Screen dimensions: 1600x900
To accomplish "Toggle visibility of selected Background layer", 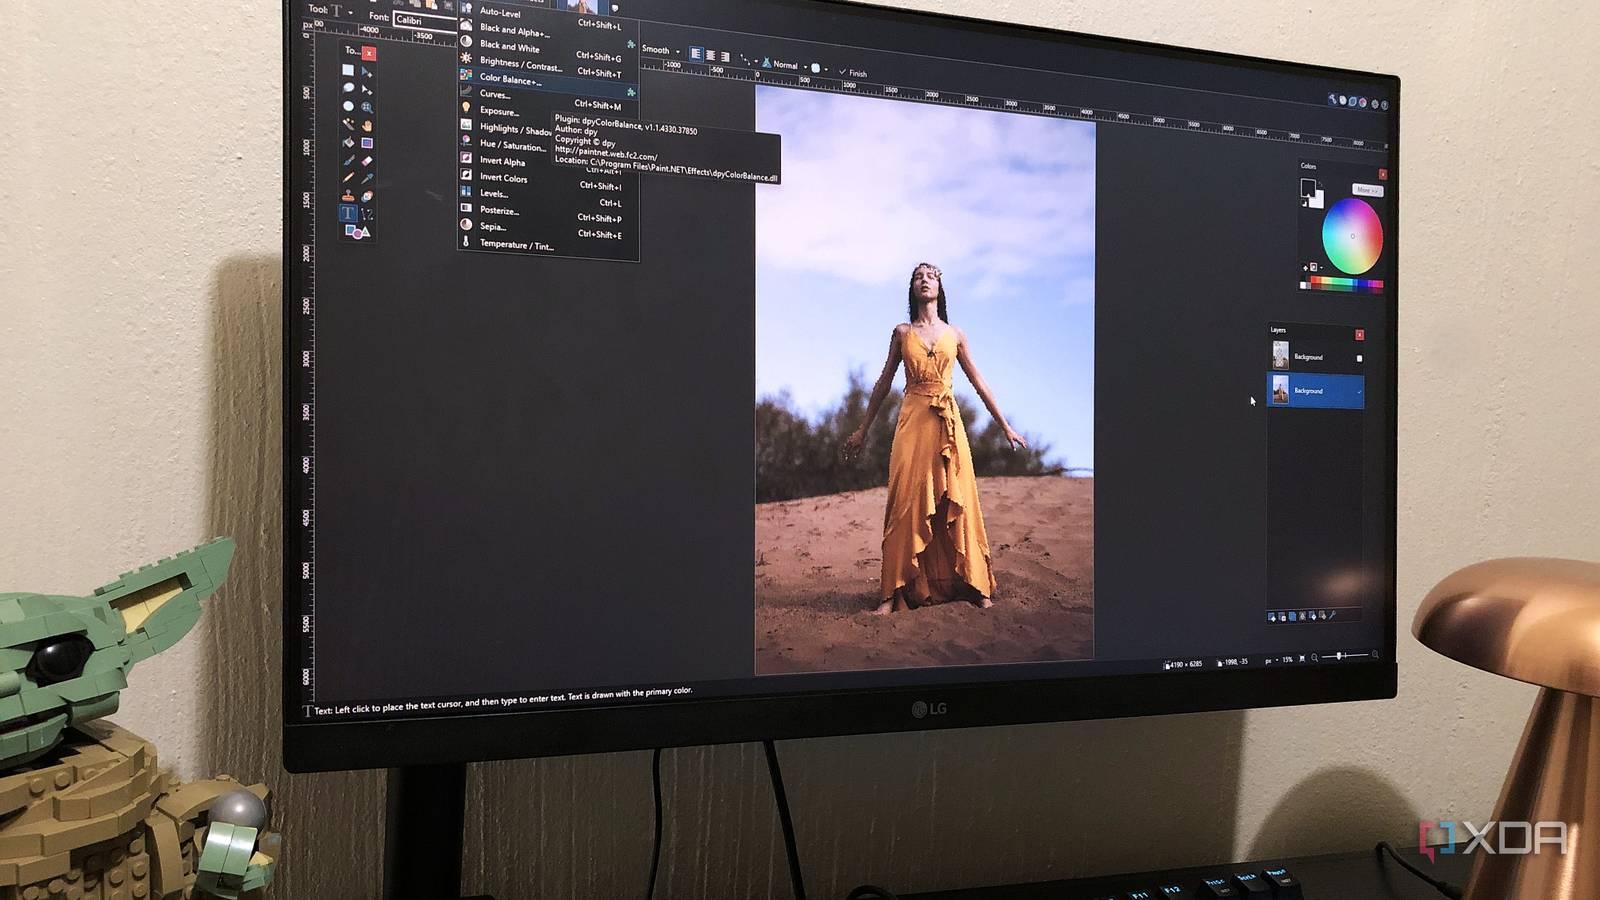I will point(1359,392).
